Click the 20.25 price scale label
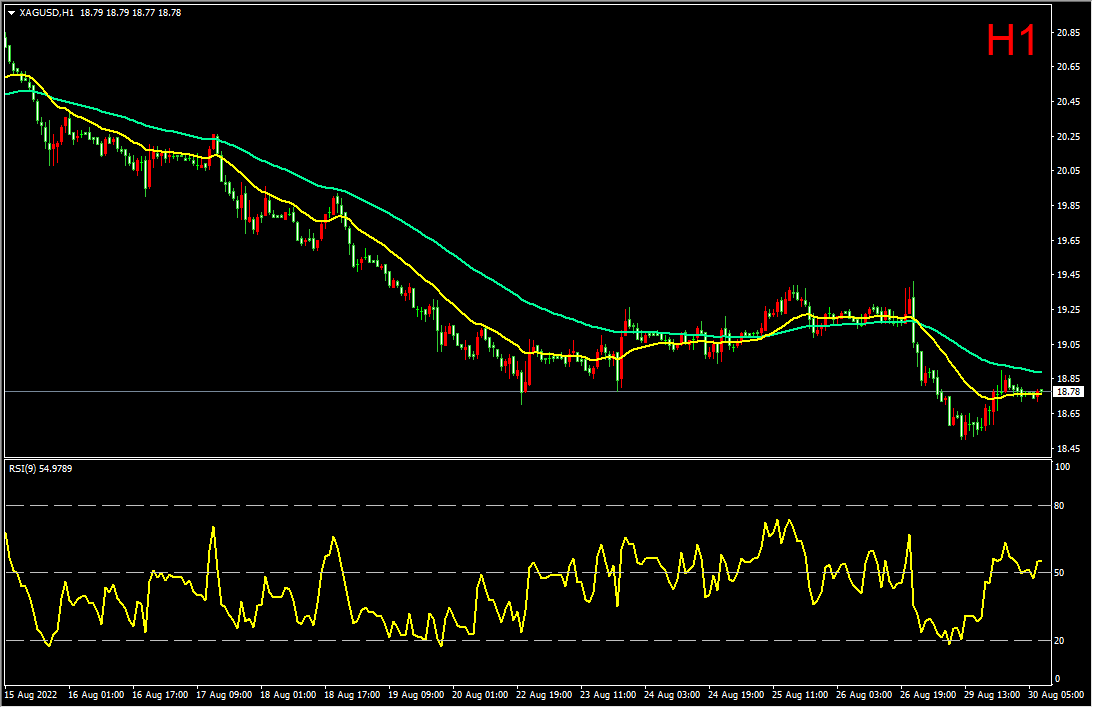Screen dimensions: 1093x708 tap(1069, 137)
